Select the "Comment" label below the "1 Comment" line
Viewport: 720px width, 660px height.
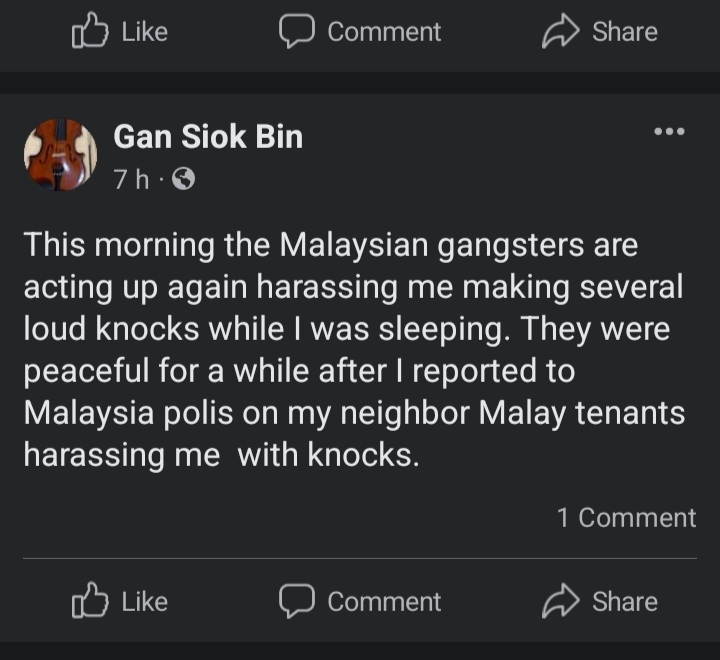tap(384, 601)
